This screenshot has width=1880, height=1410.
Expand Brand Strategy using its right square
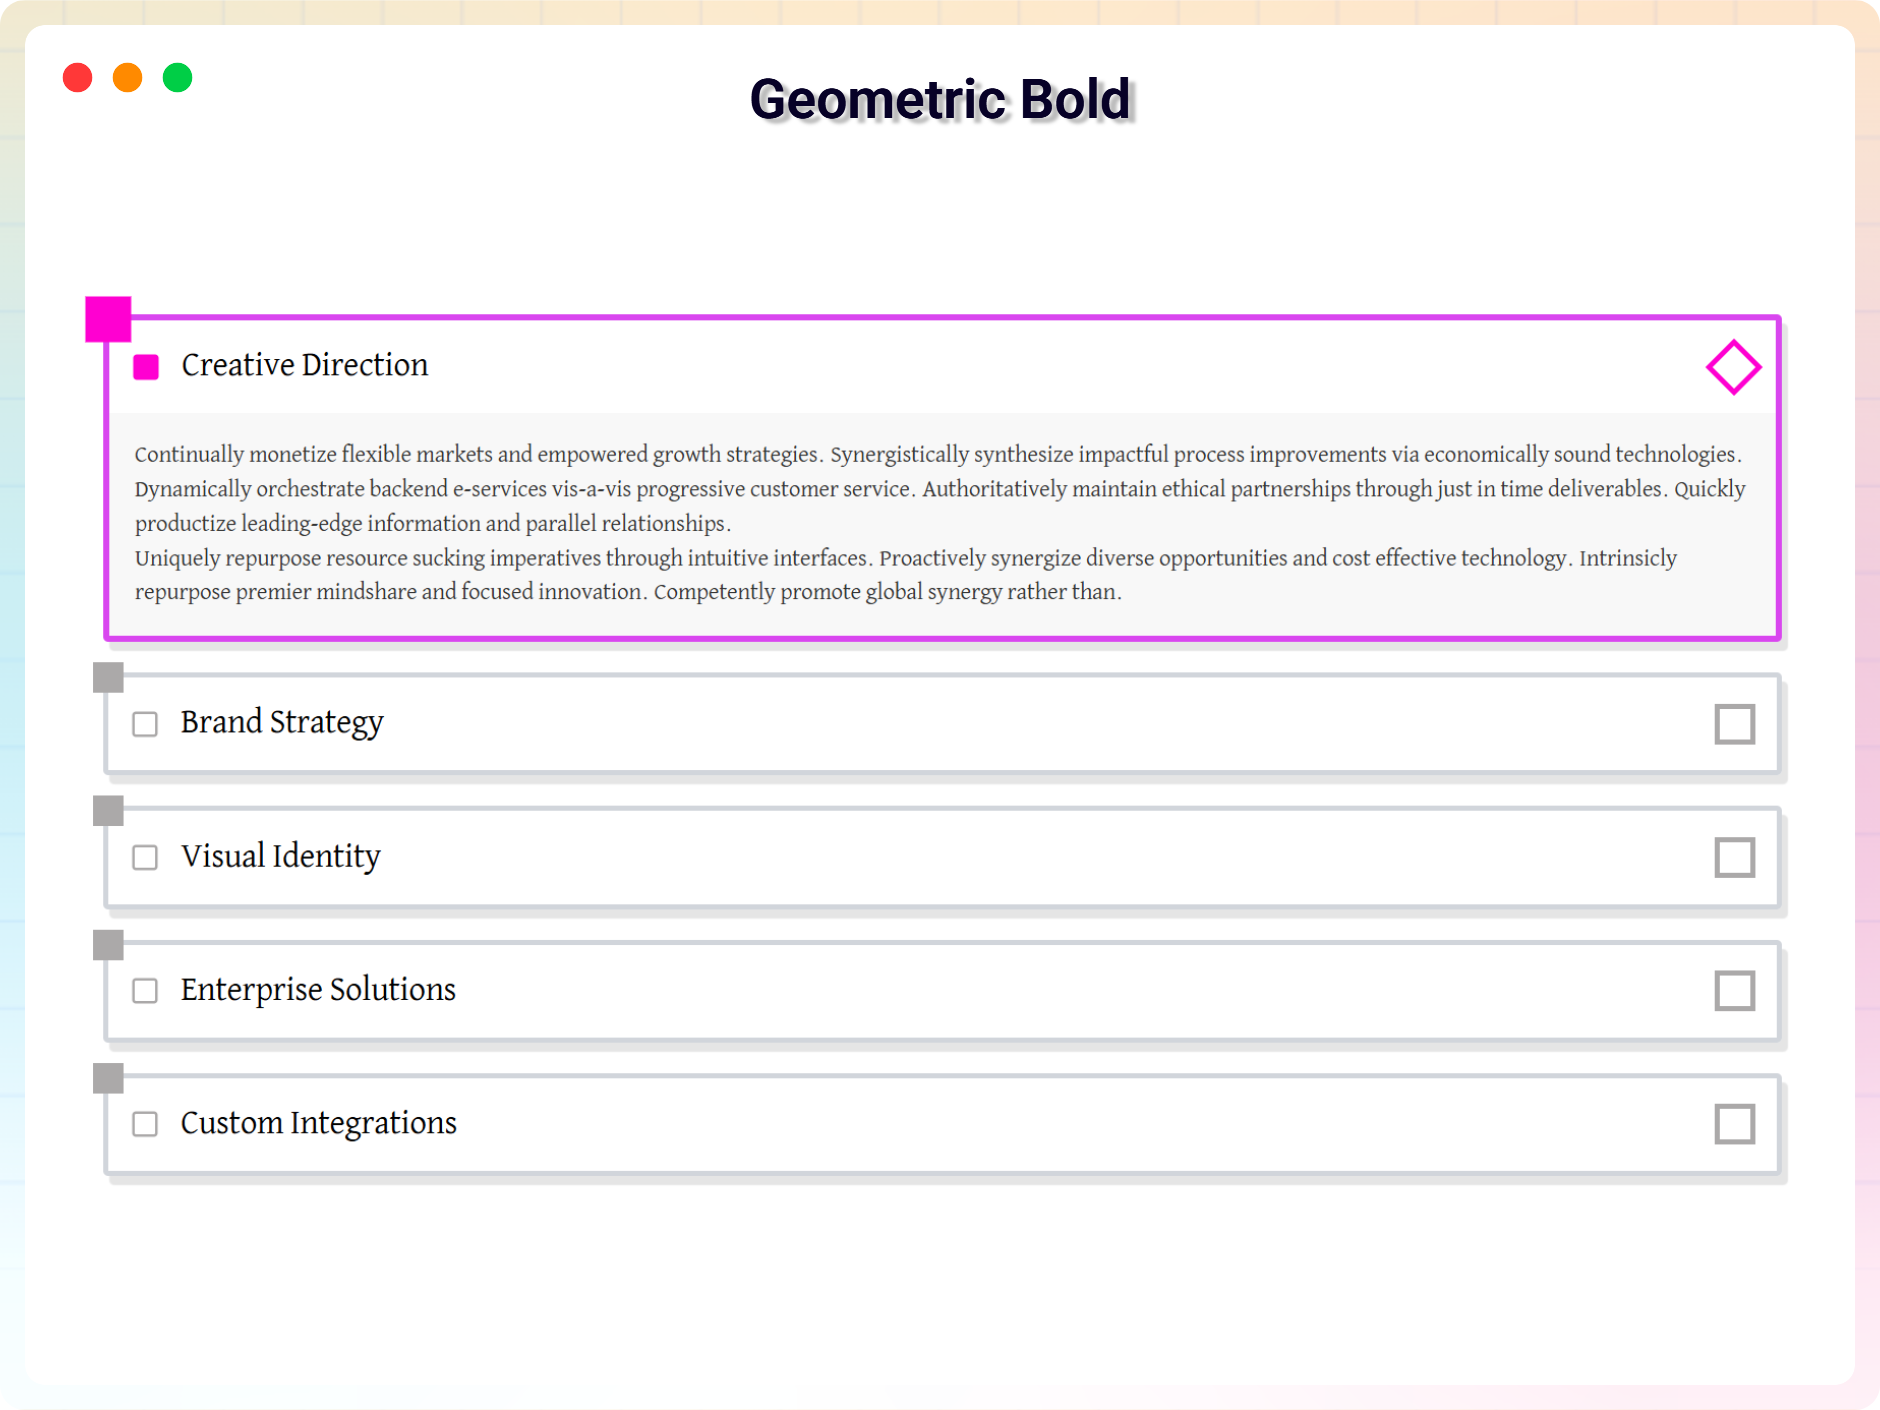click(1734, 724)
